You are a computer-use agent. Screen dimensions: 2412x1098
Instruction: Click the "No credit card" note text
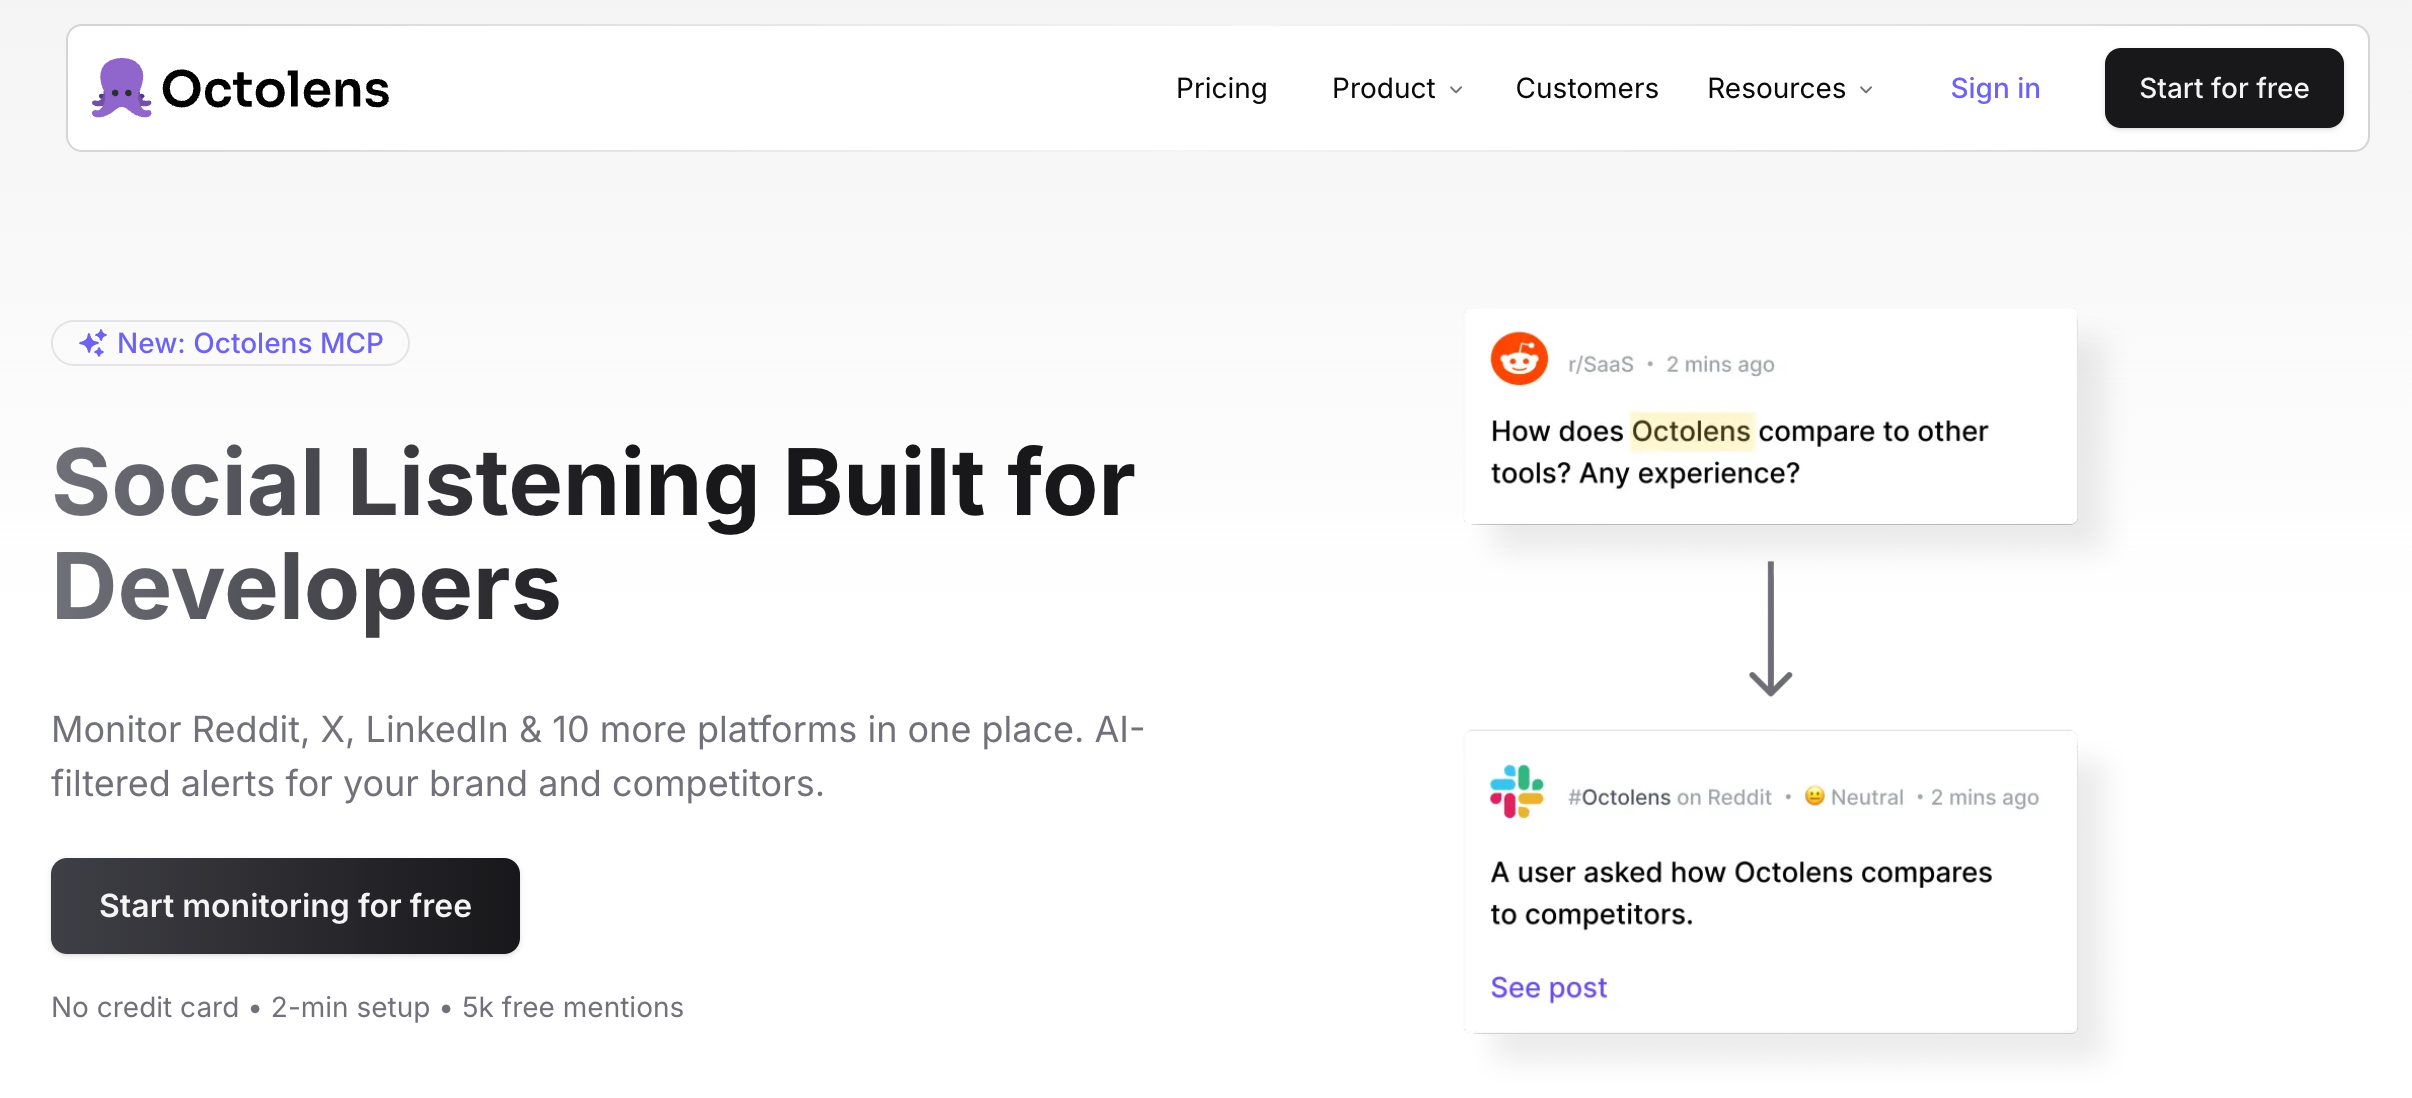(145, 1007)
